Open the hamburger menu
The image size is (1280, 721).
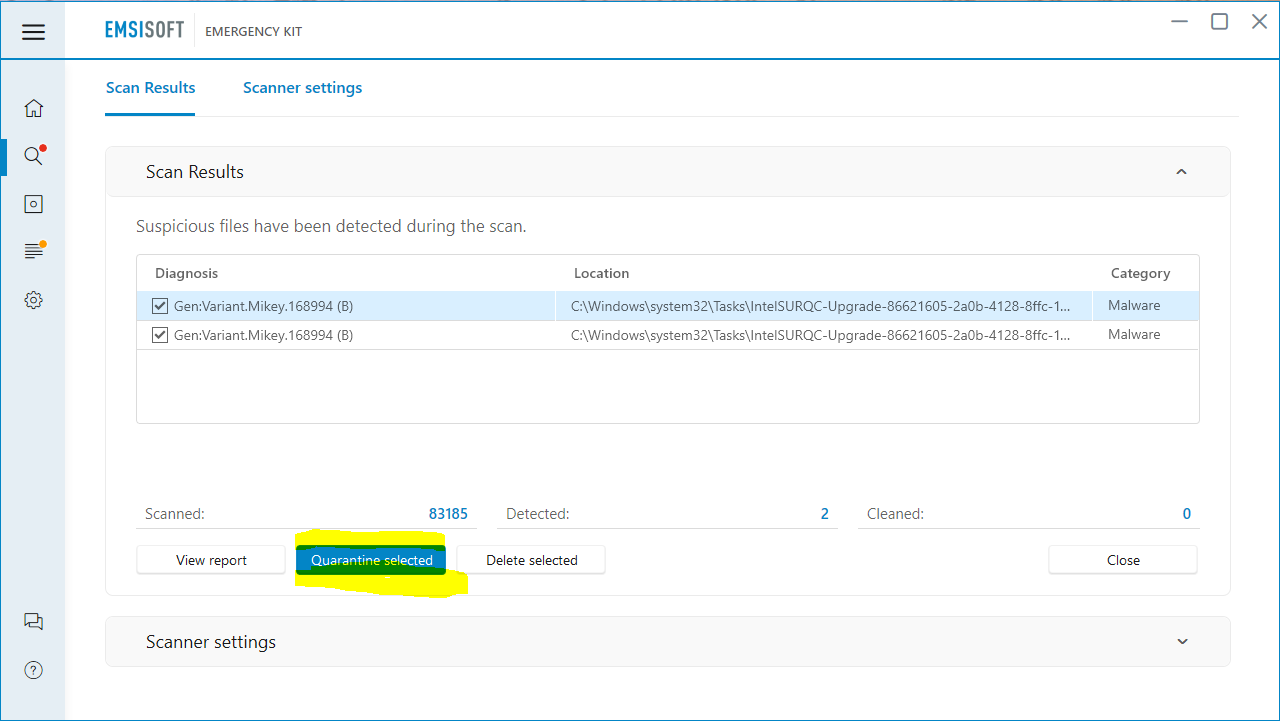pyautogui.click(x=33, y=32)
